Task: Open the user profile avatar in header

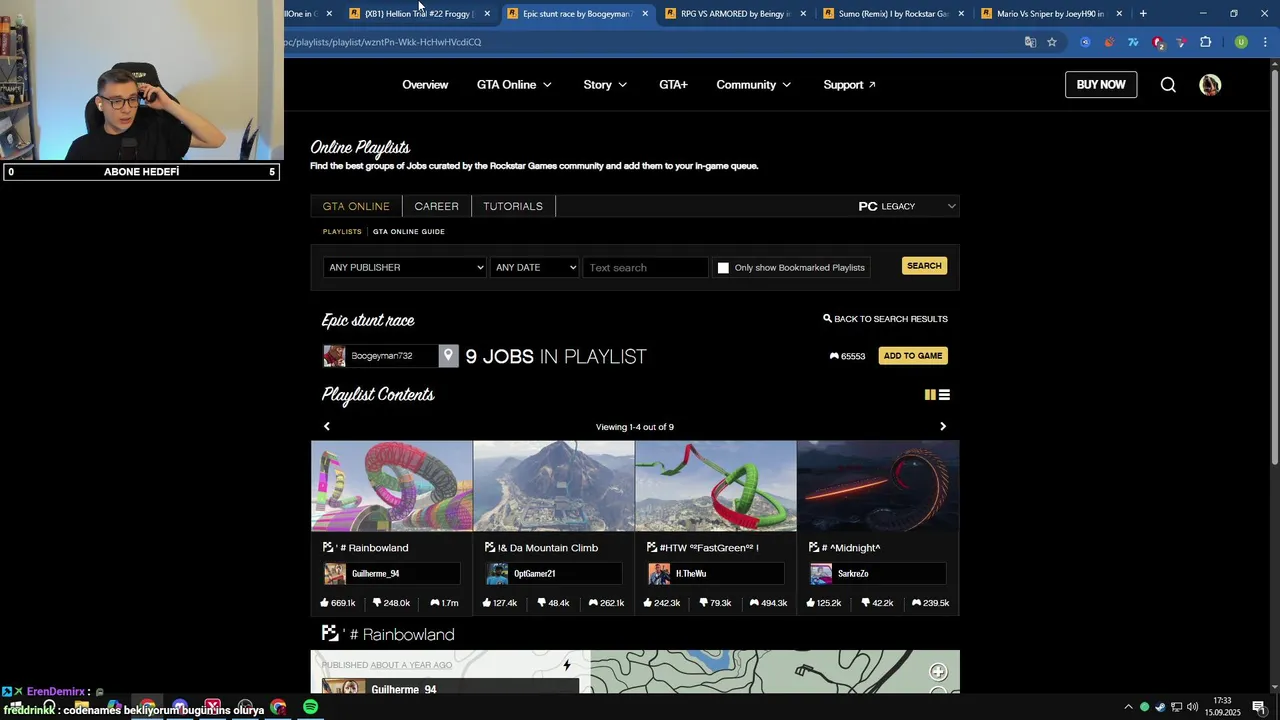Action: tap(1210, 85)
